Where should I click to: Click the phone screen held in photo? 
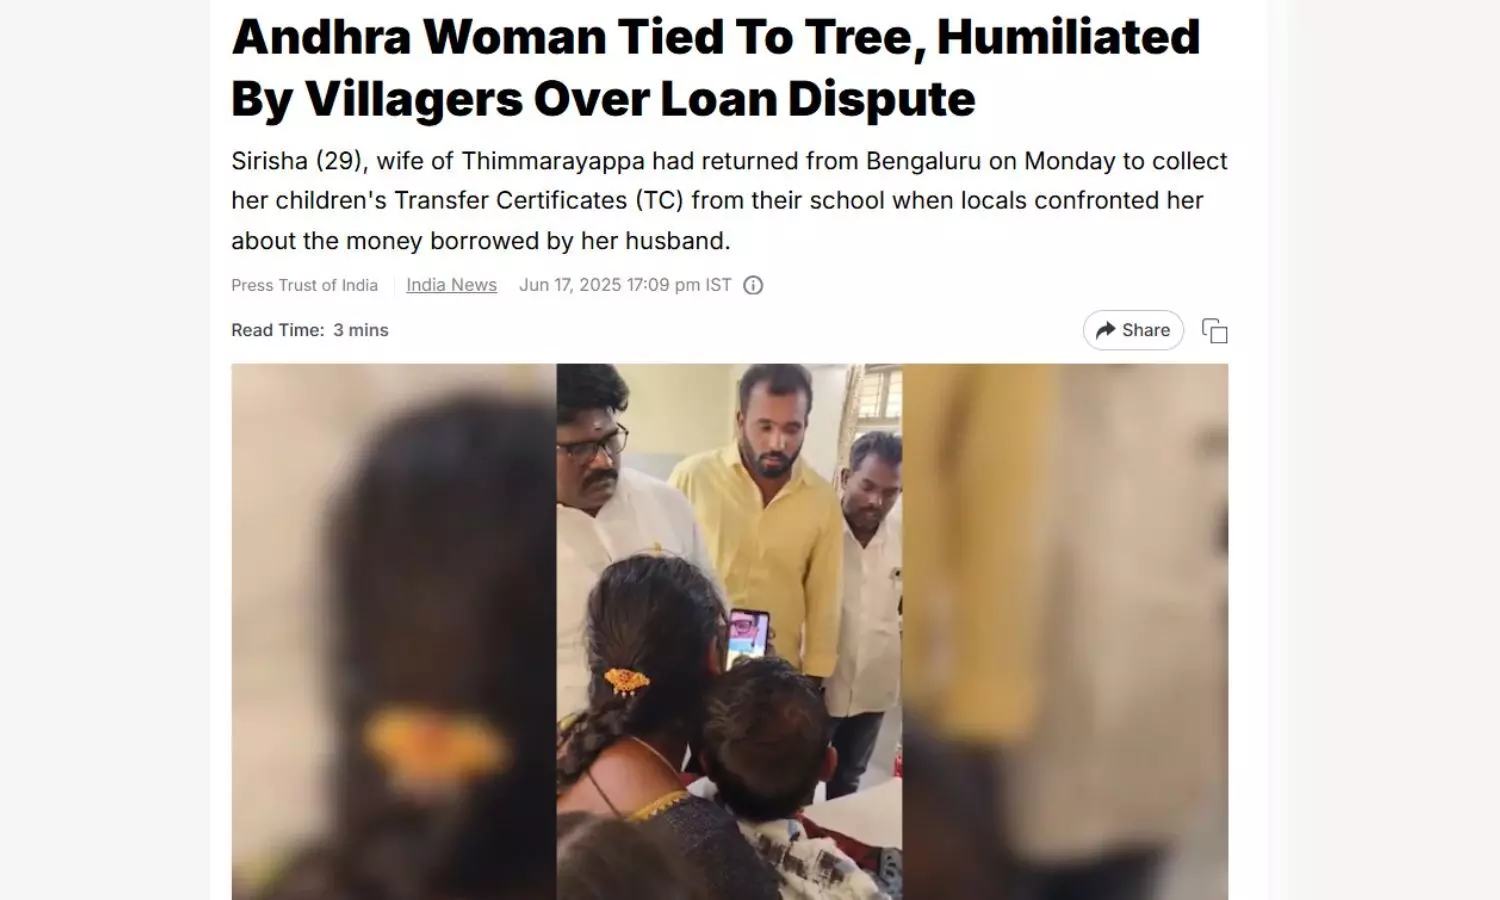coord(749,635)
